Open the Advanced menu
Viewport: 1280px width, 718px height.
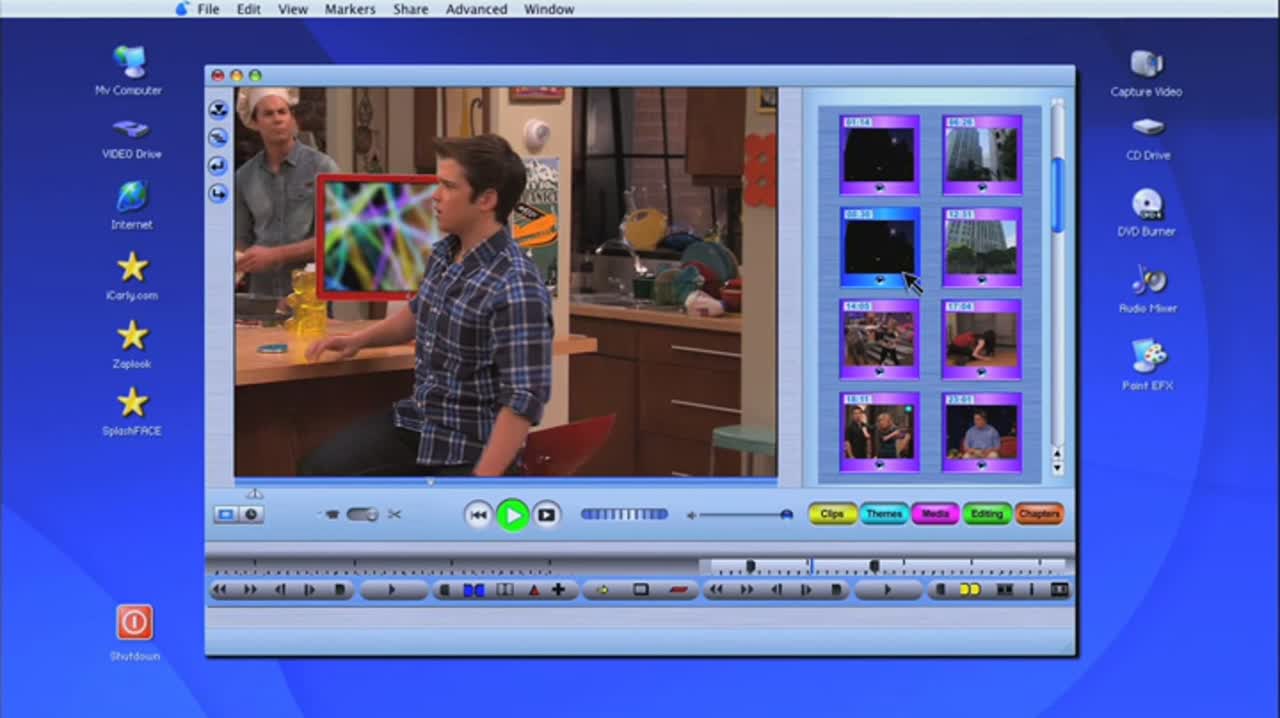point(476,9)
